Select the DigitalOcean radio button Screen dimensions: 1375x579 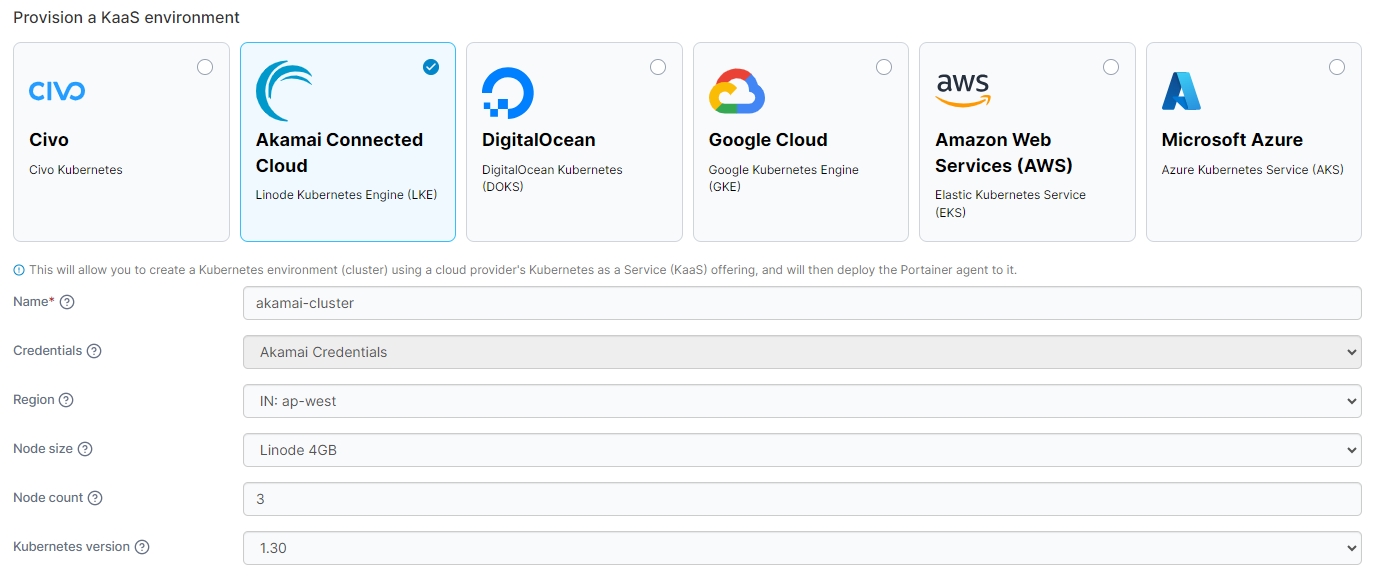[658, 67]
